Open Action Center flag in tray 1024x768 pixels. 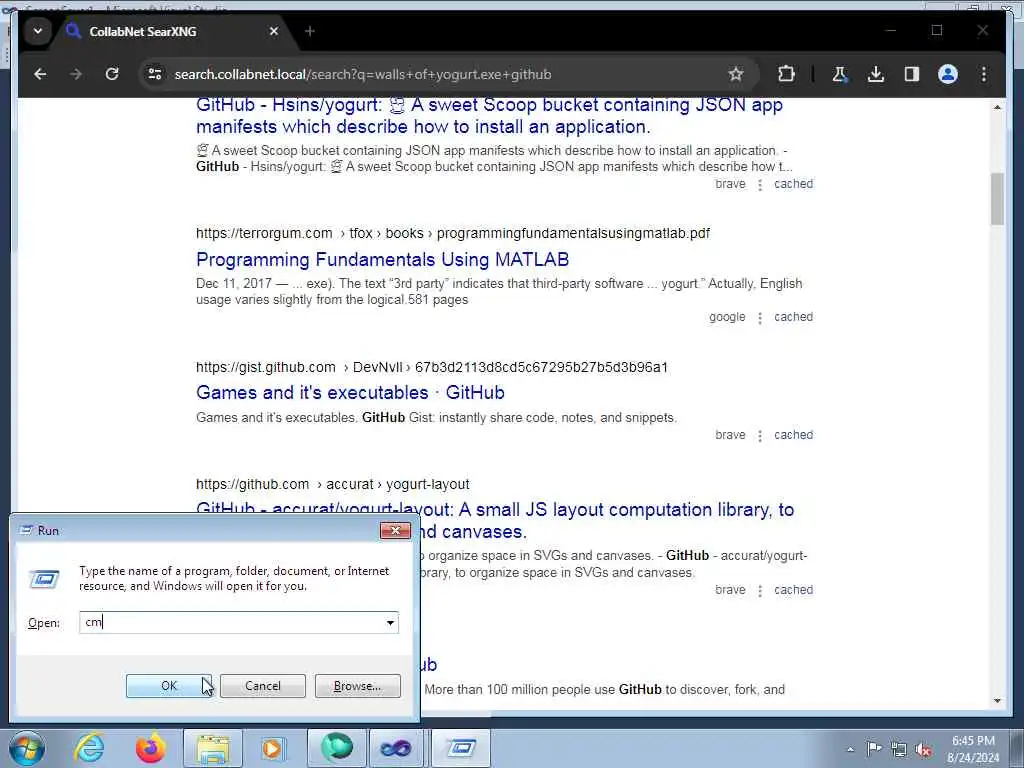tap(874, 748)
